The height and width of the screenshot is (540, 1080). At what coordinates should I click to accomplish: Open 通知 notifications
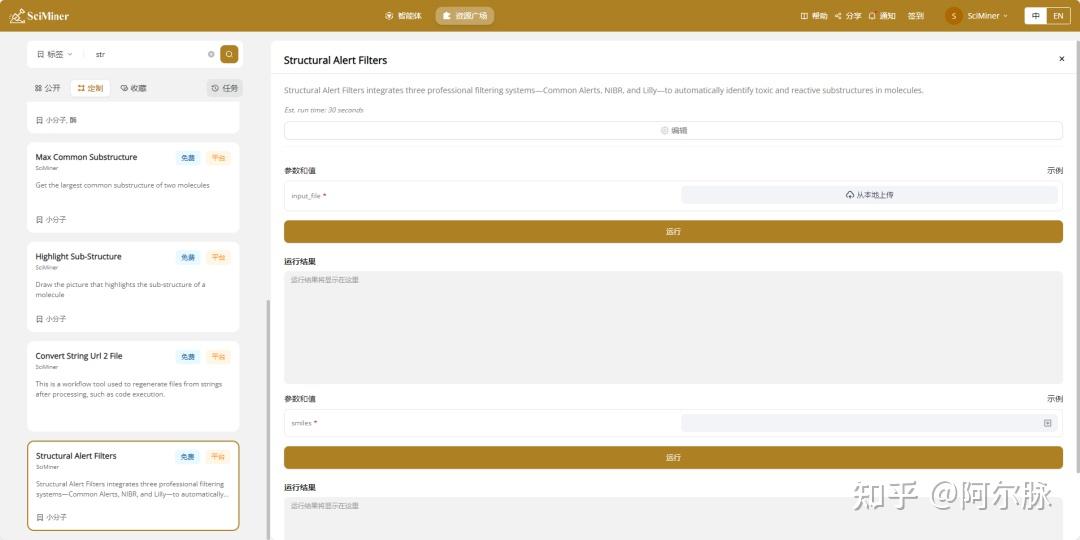coord(882,16)
